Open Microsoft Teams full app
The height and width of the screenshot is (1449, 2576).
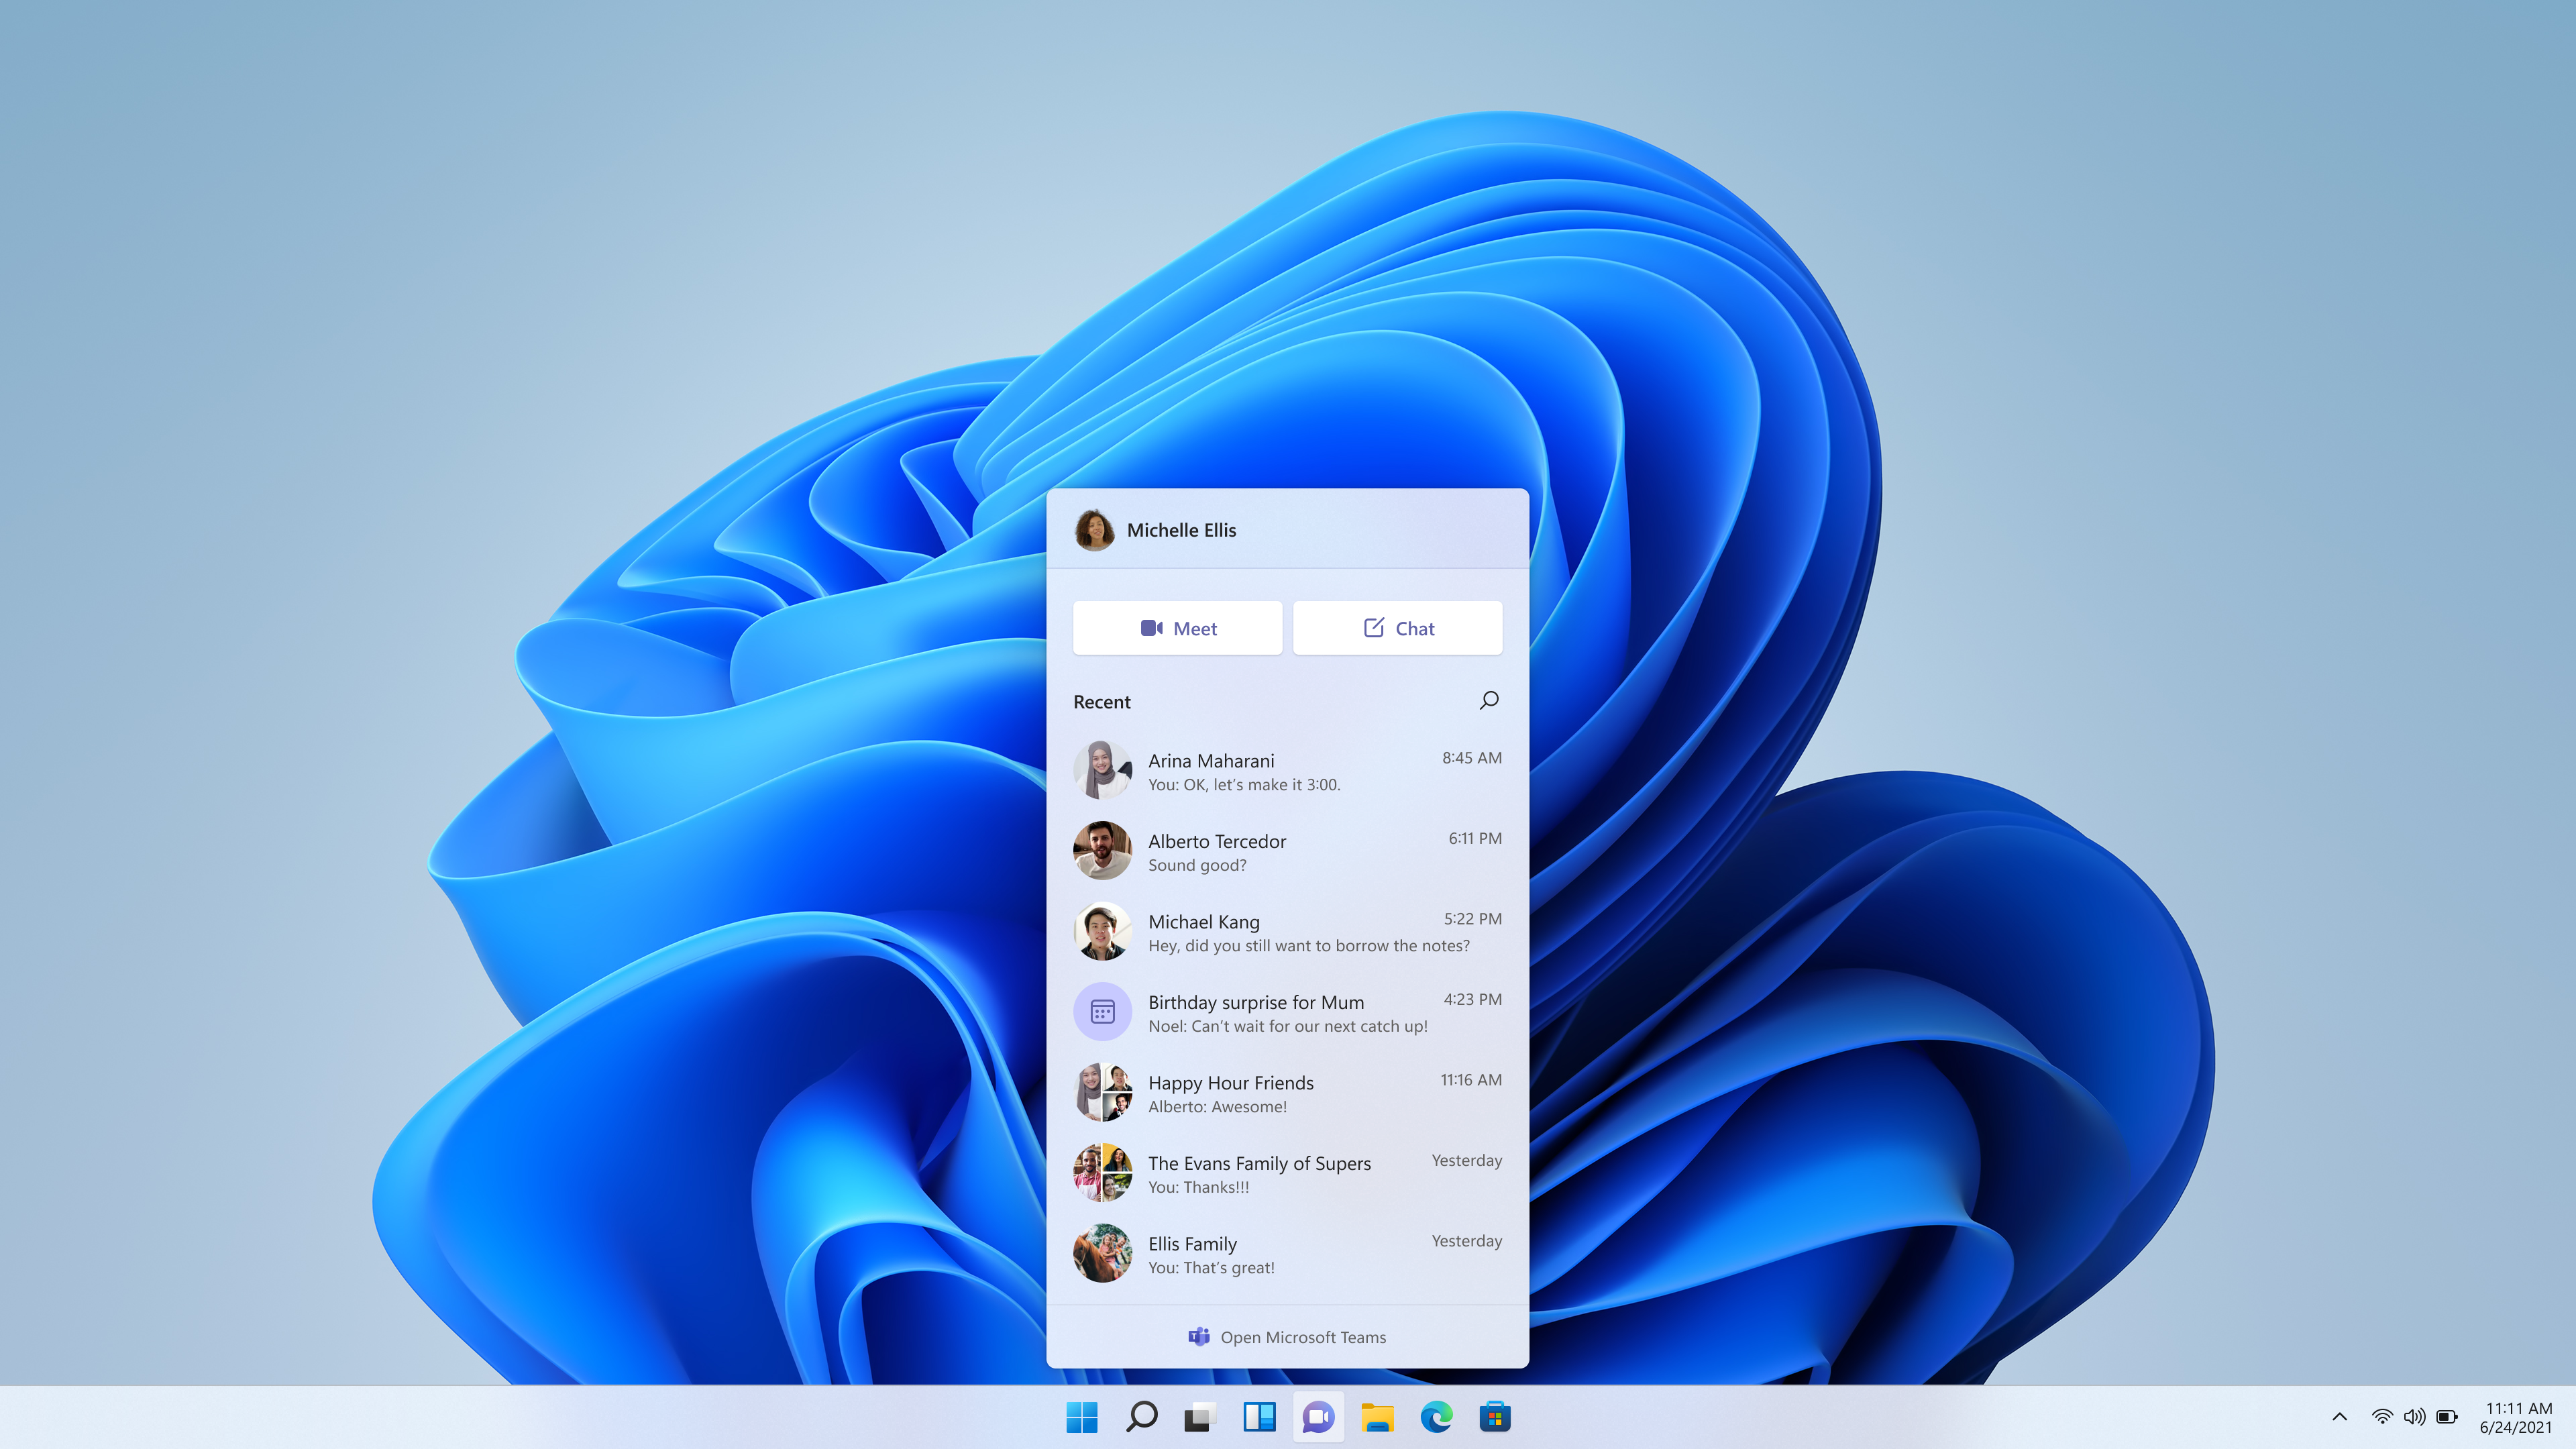pos(1286,1336)
